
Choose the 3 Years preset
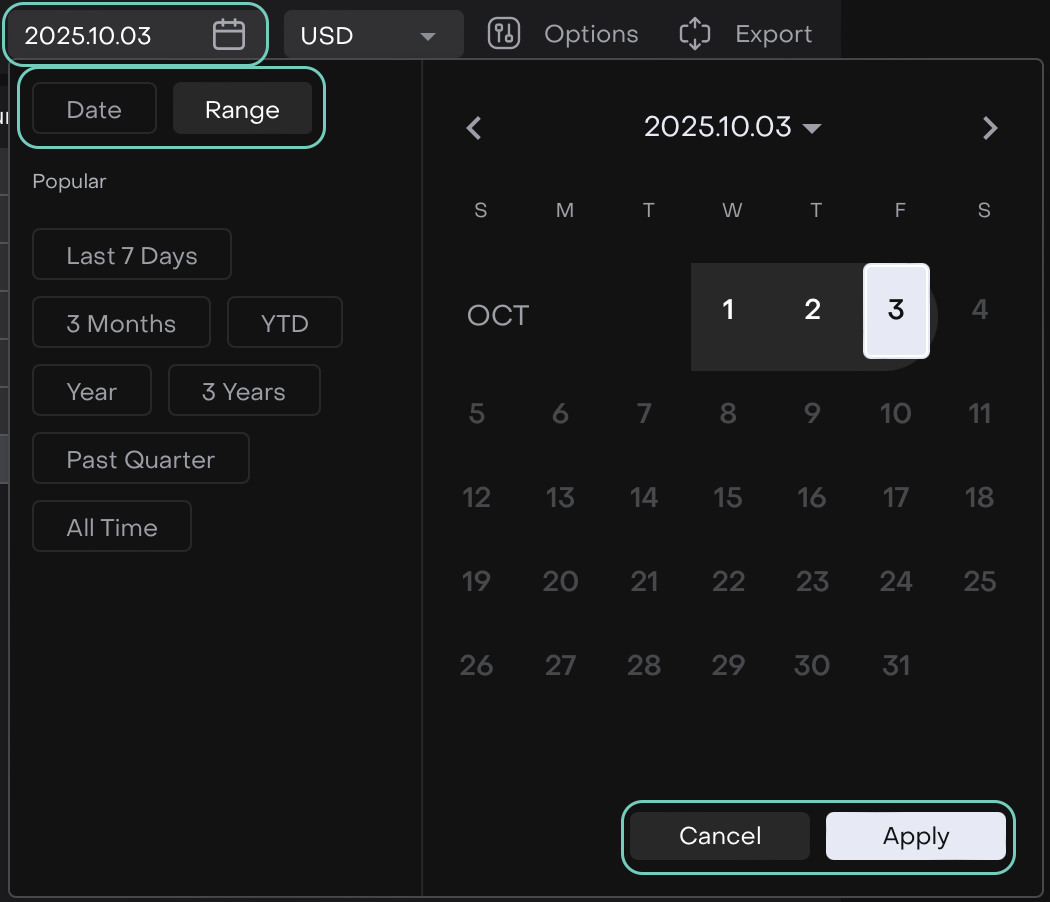244,391
